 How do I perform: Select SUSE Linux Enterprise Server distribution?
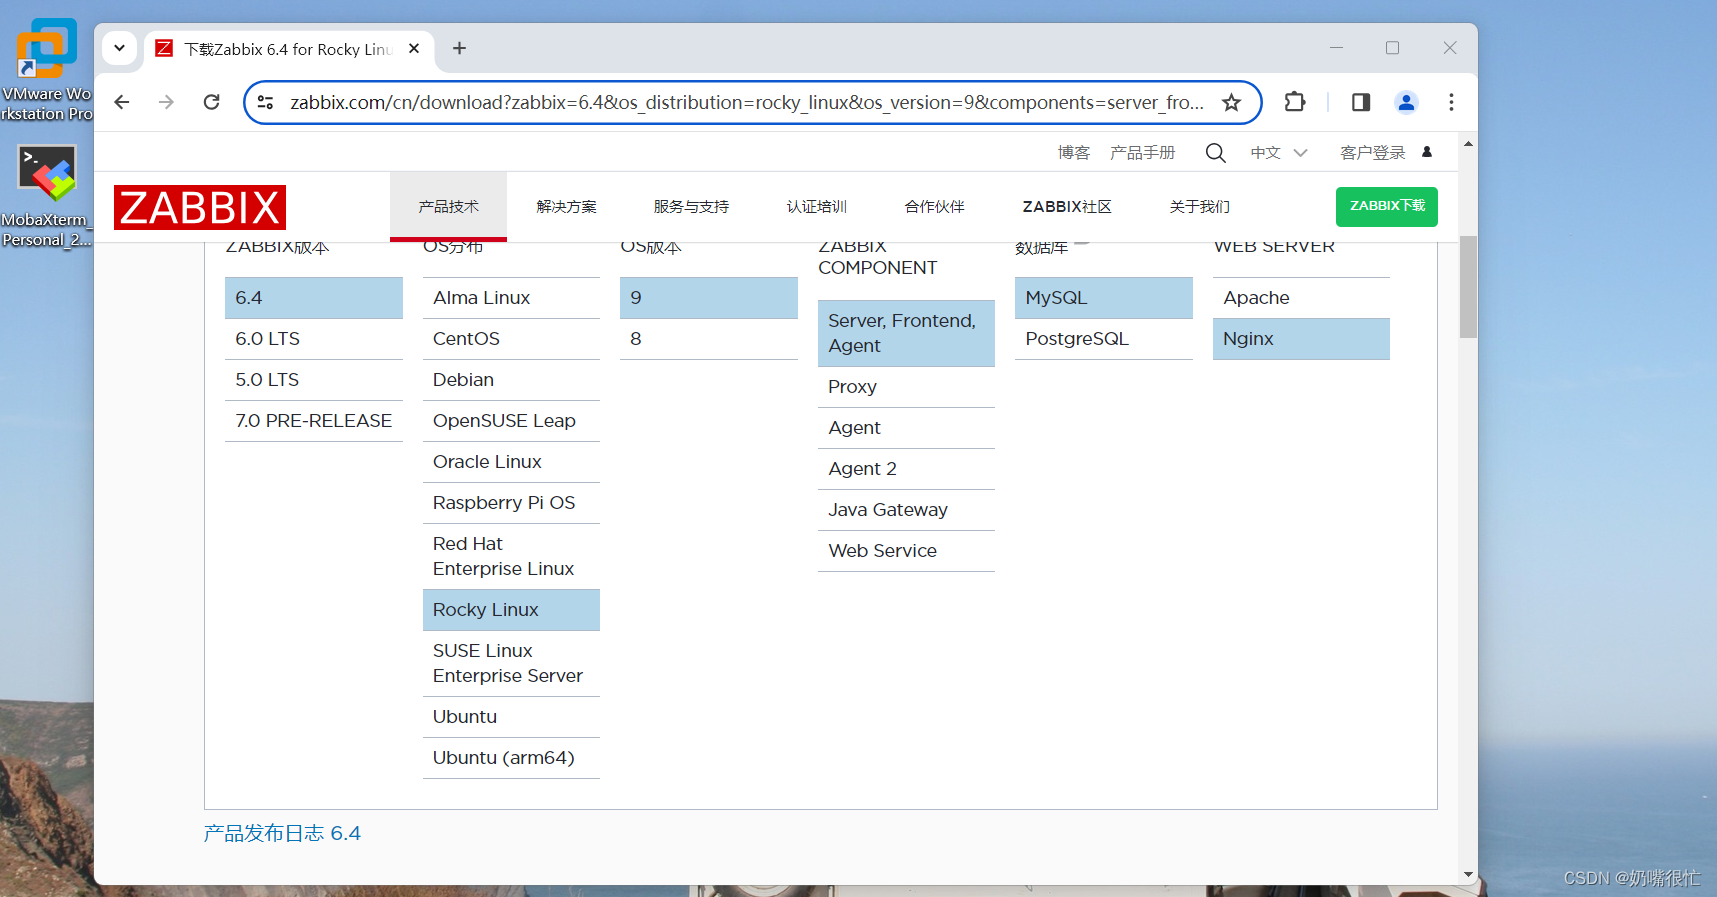[x=511, y=663]
